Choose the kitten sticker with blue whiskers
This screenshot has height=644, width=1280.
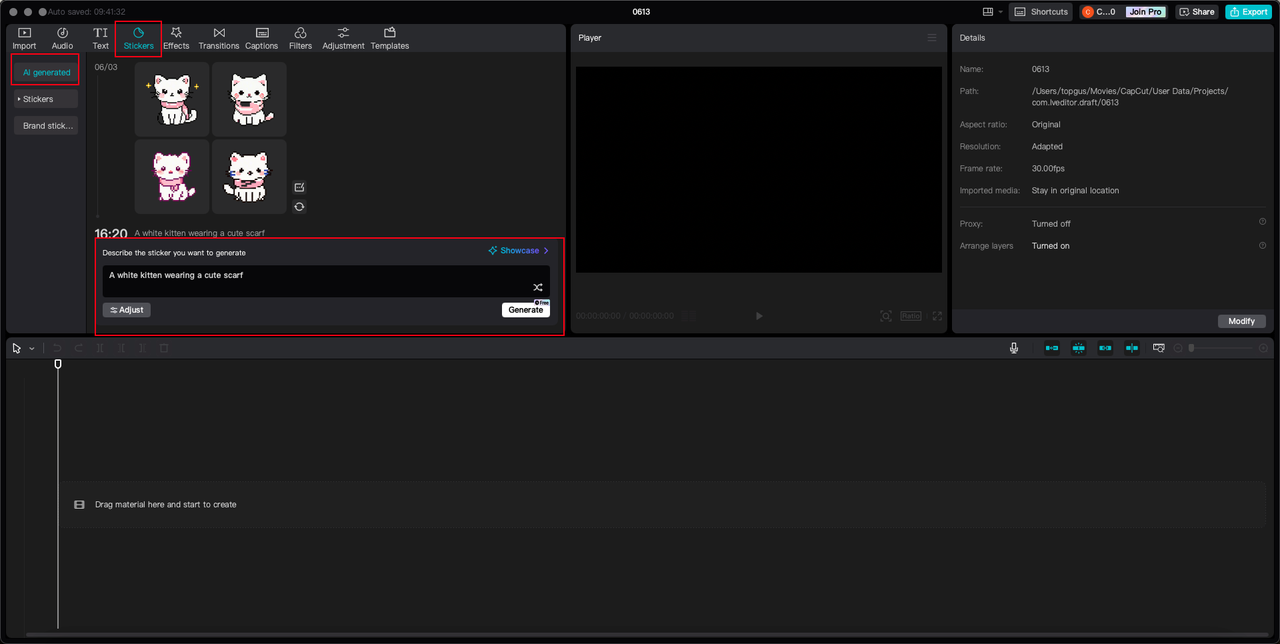249,176
